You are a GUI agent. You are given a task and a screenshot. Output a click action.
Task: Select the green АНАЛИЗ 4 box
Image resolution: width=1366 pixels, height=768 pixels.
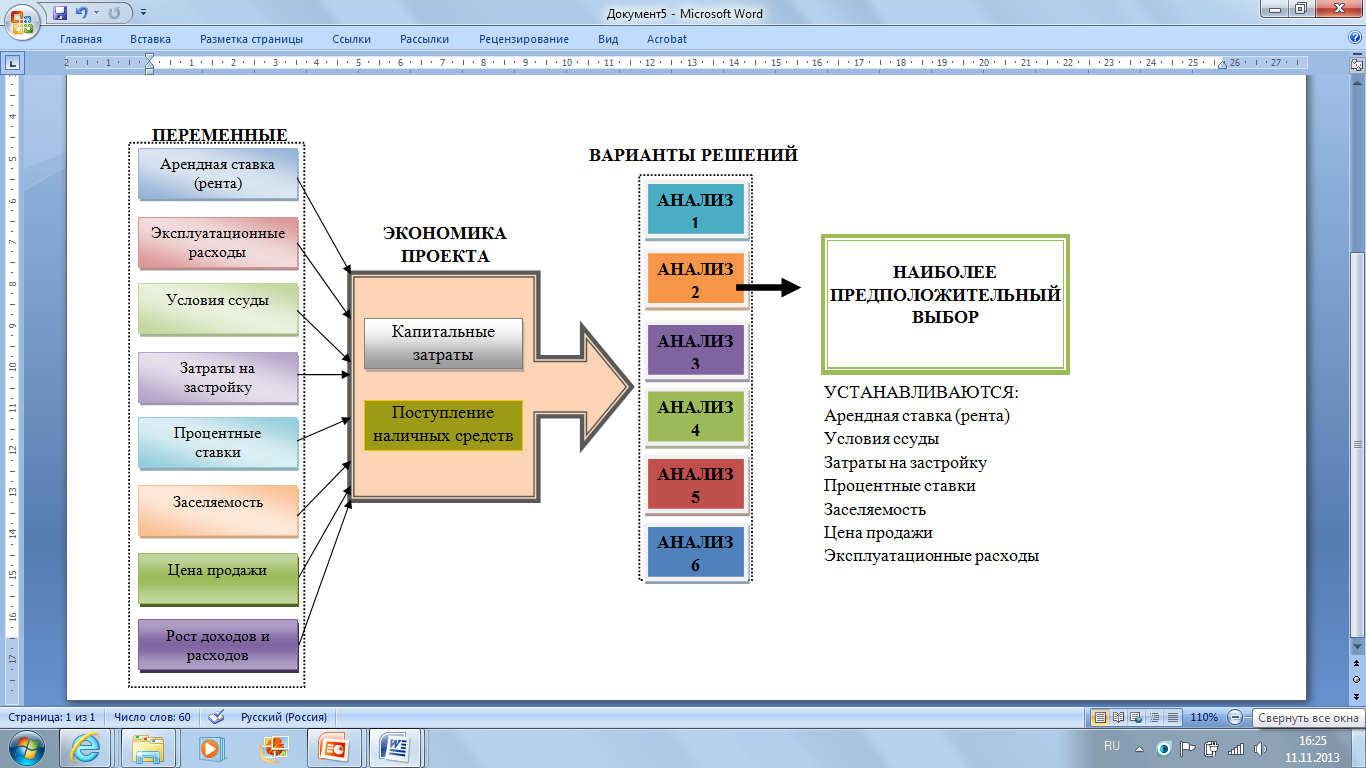[x=696, y=418]
